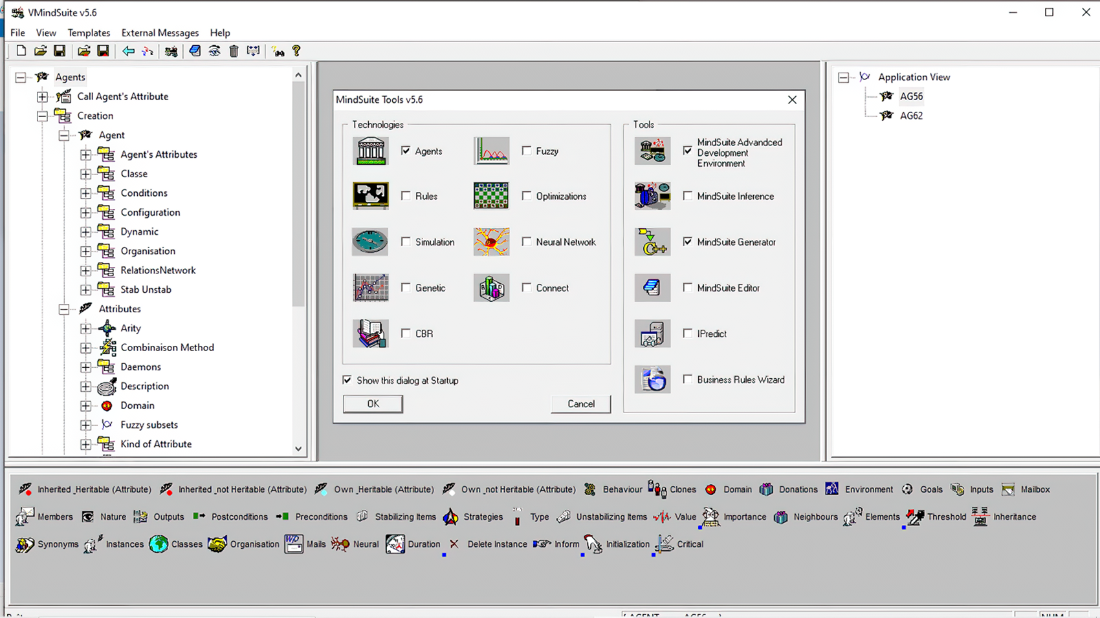Enable the Fuzzy technology checkbox
Viewport: 1100px width, 618px height.
[527, 151]
